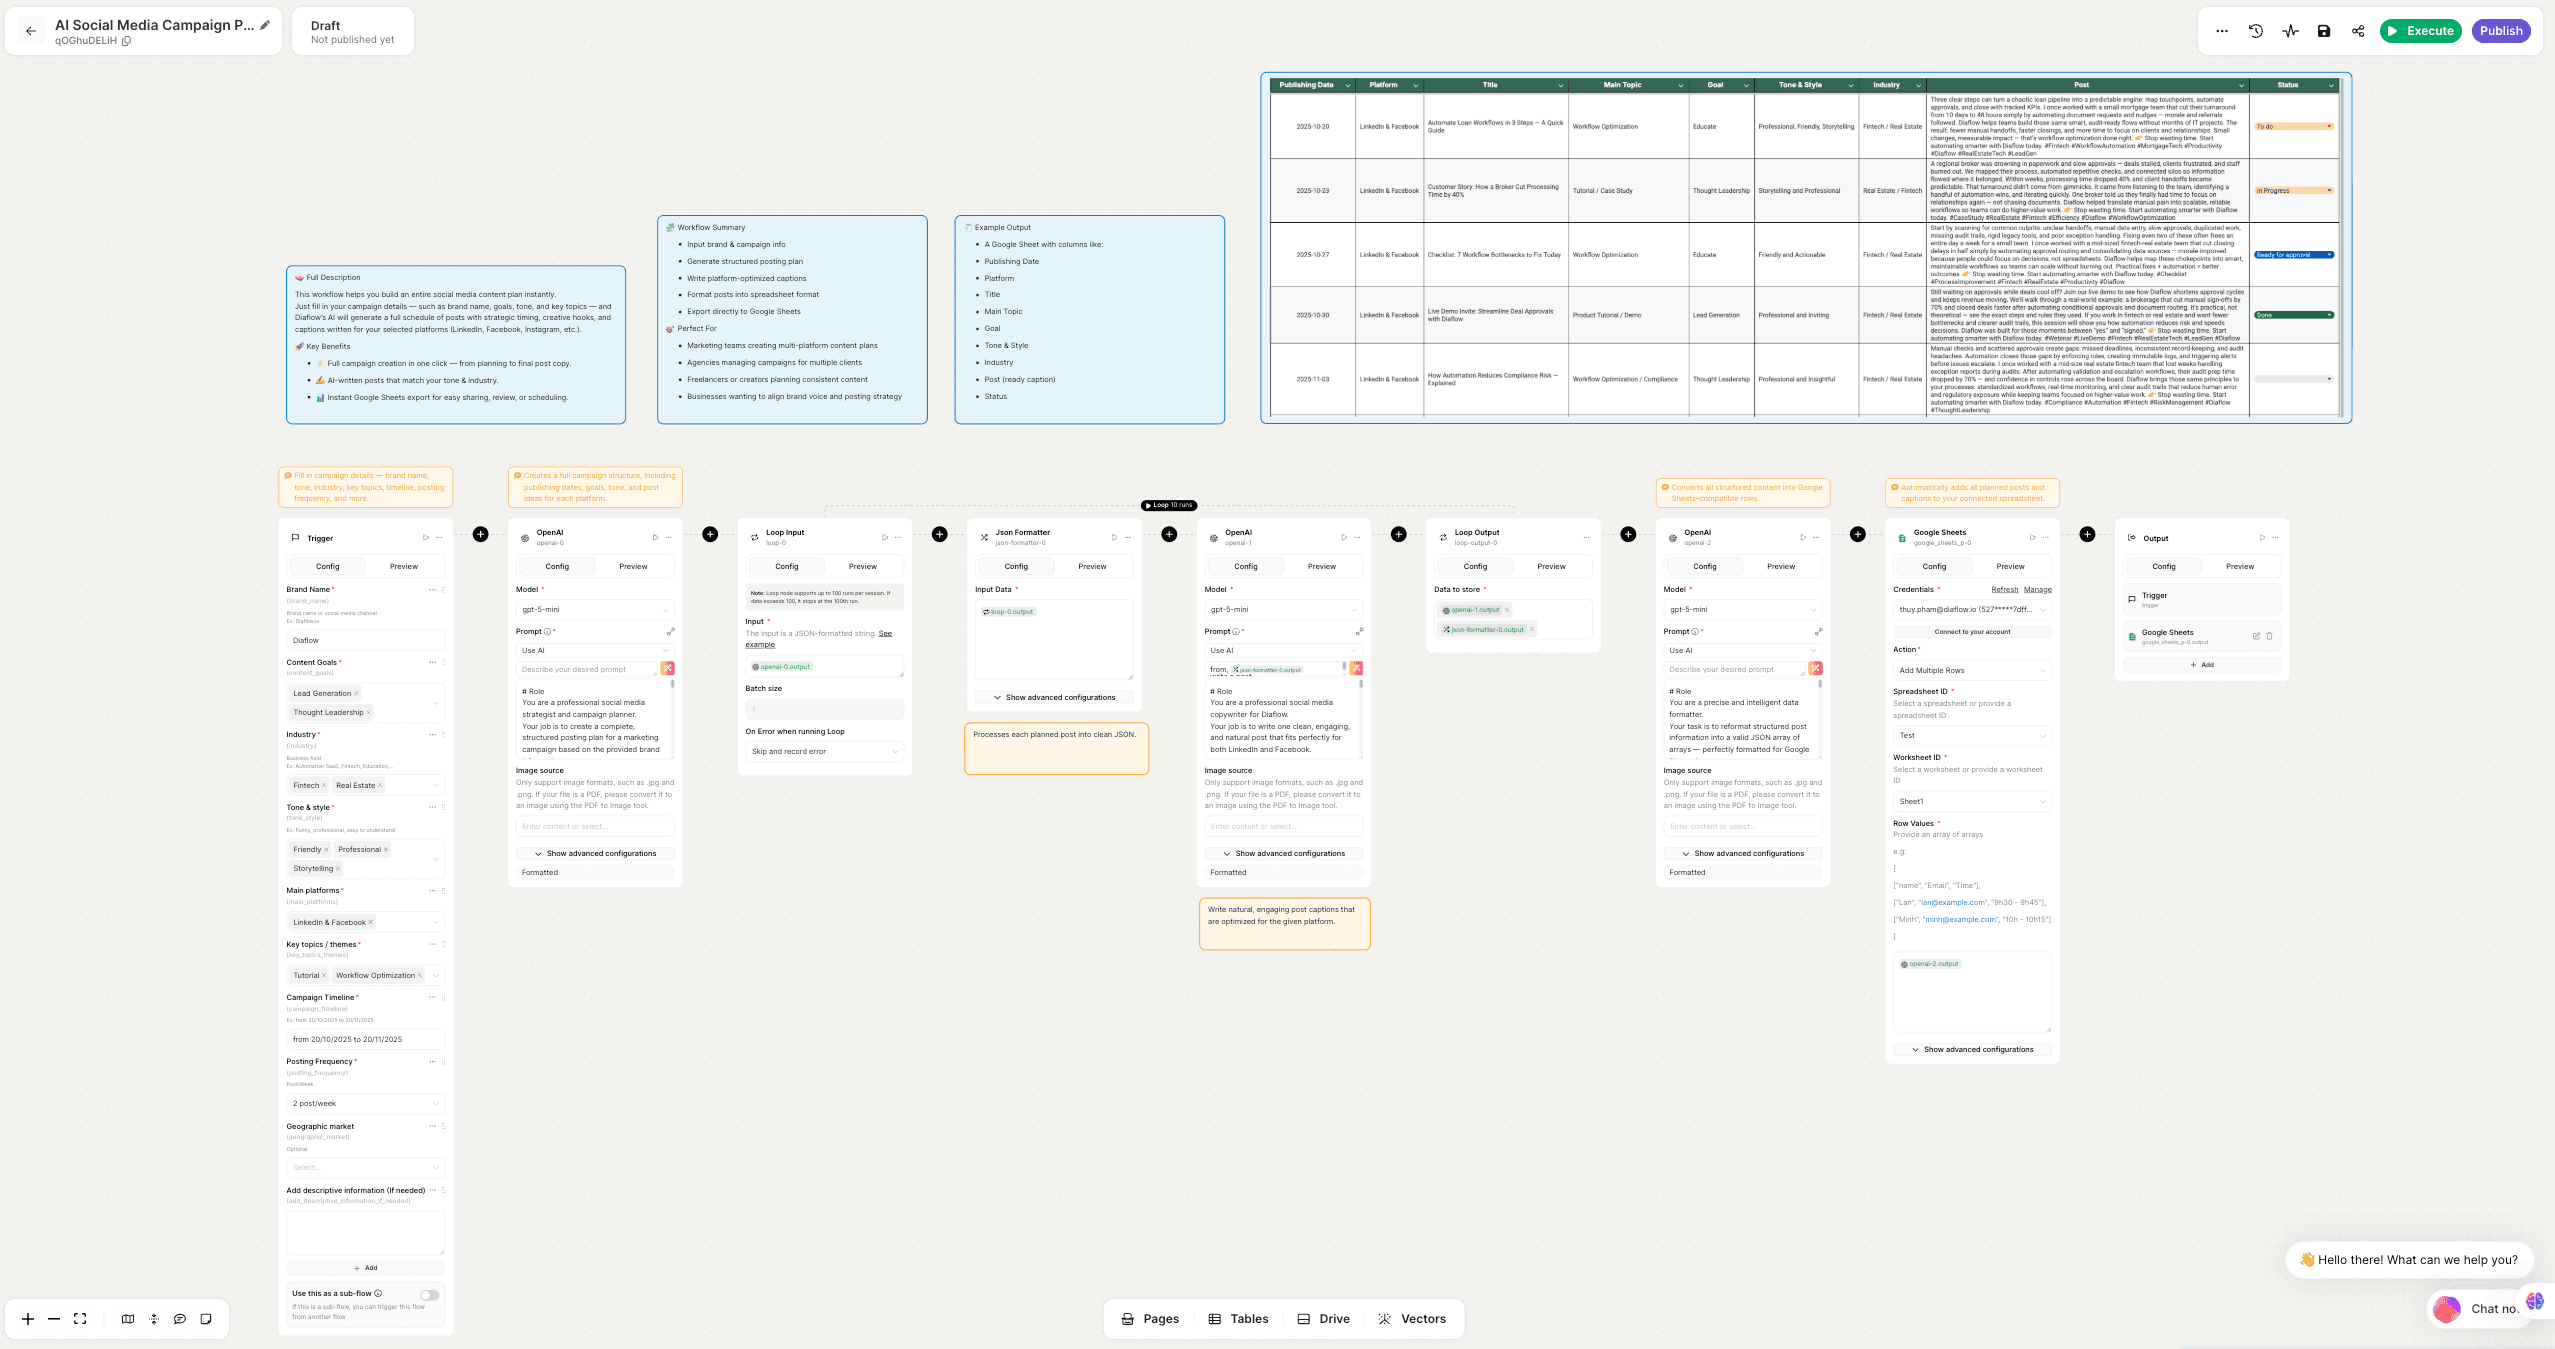This screenshot has height=1349, width=2555.
Task: Enable the 'Use this as a sub-flow' toggle
Action: click(429, 1295)
